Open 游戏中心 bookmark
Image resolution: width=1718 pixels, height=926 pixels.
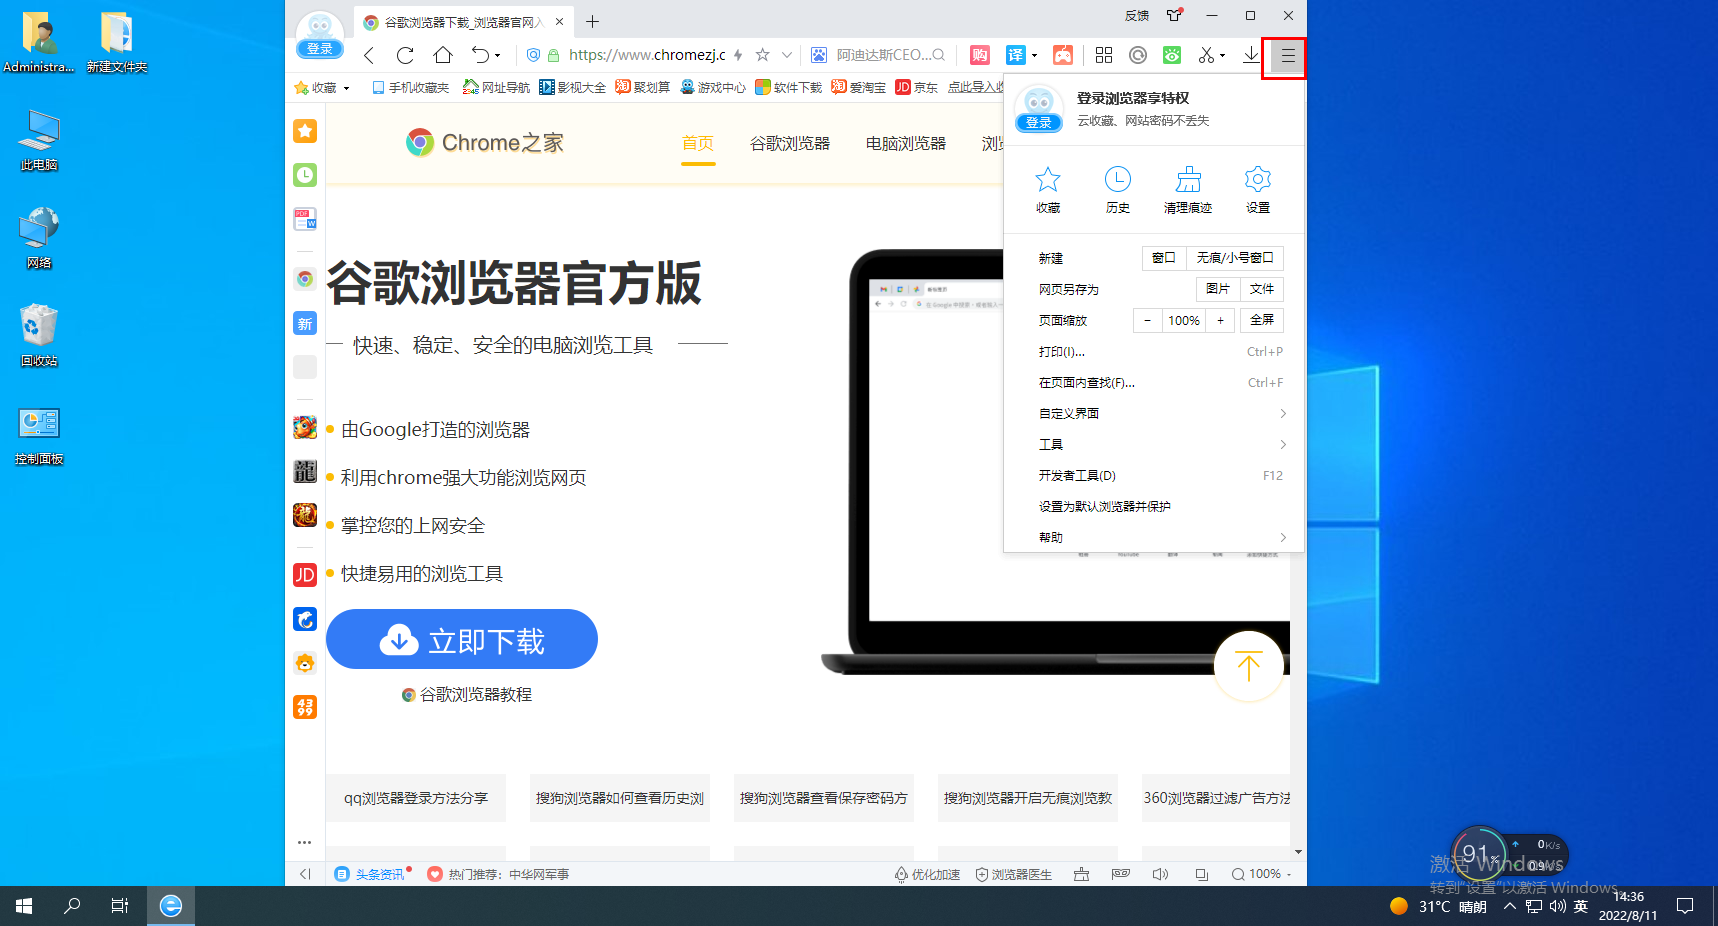[x=713, y=87]
